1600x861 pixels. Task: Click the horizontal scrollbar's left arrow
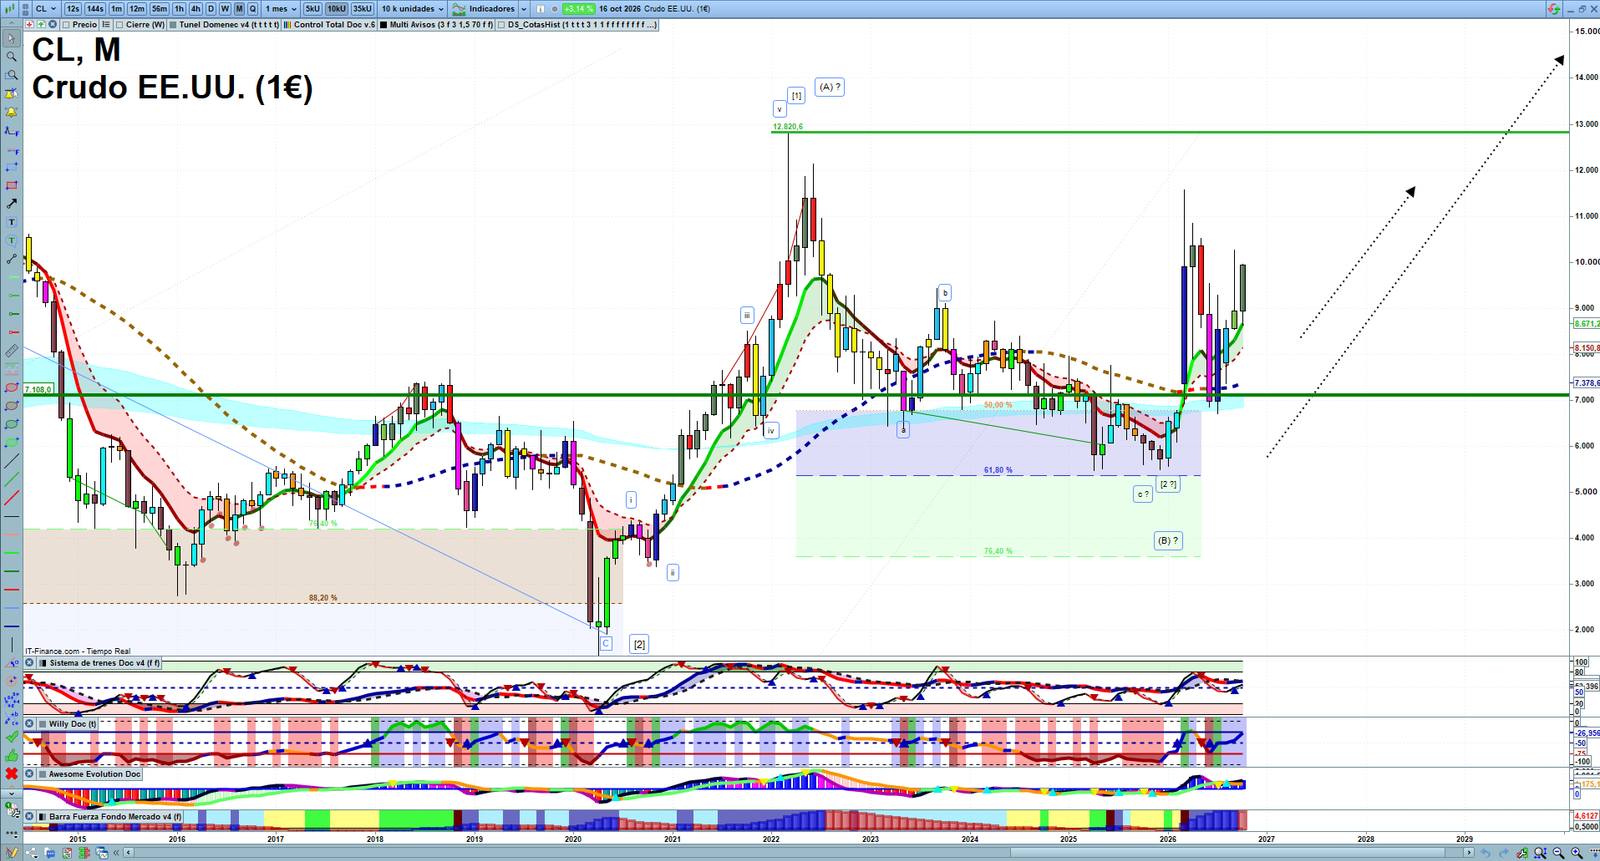coord(129,853)
